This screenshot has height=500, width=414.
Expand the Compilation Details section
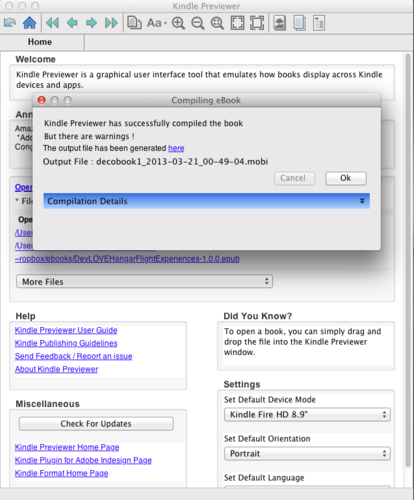206,201
